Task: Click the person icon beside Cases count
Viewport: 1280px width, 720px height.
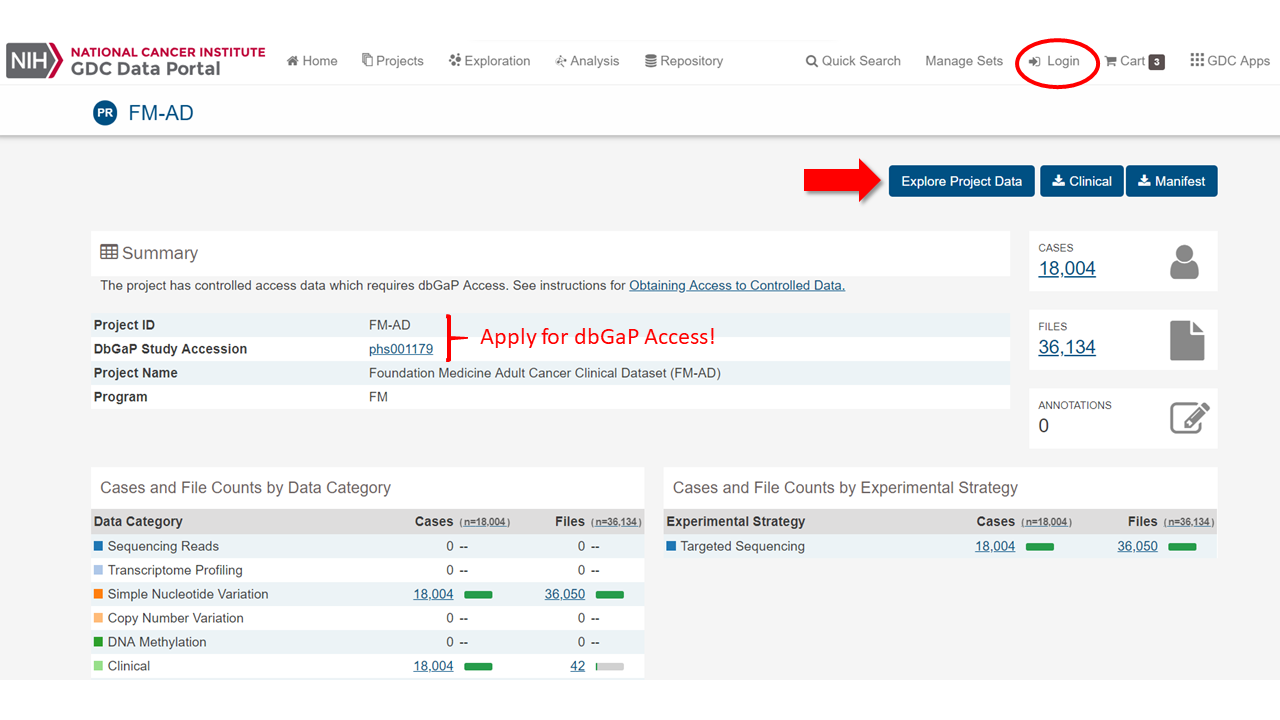Action: click(1184, 262)
